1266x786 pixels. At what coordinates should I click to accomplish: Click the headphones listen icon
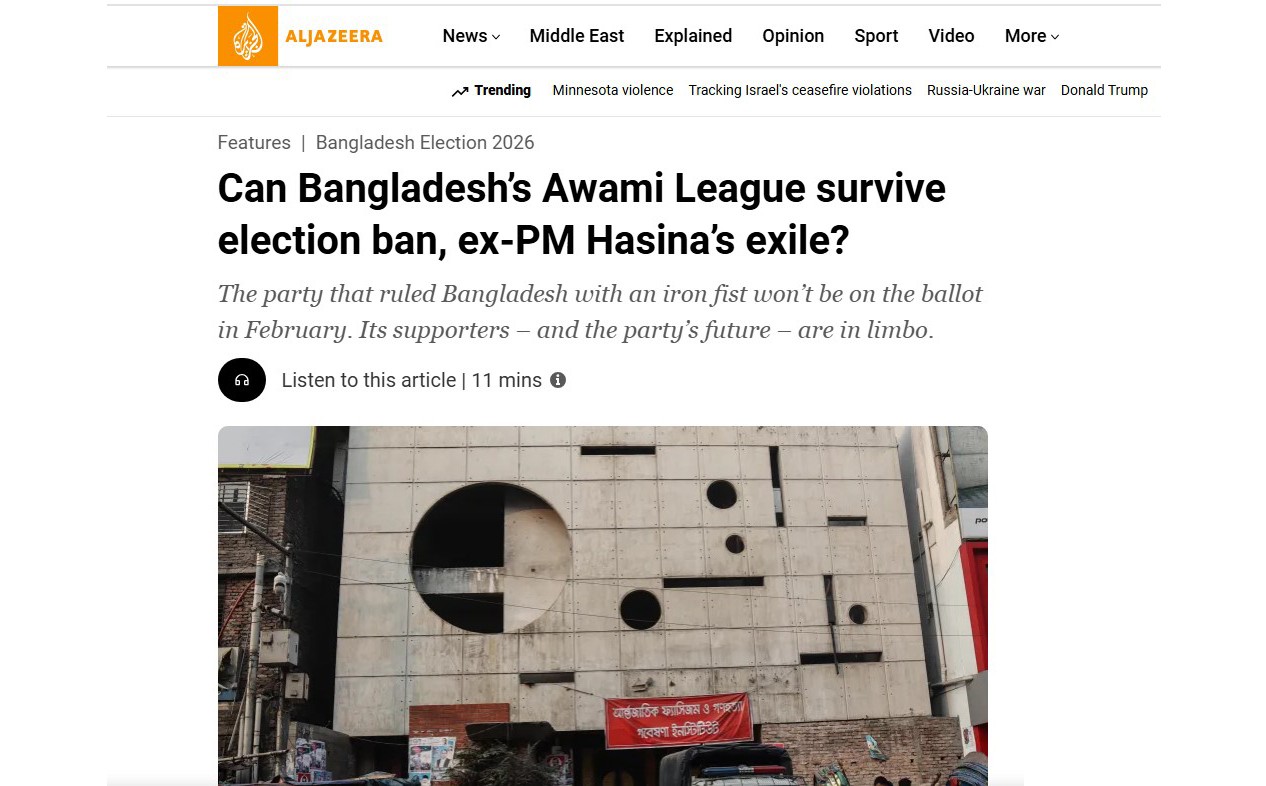pyautogui.click(x=242, y=380)
